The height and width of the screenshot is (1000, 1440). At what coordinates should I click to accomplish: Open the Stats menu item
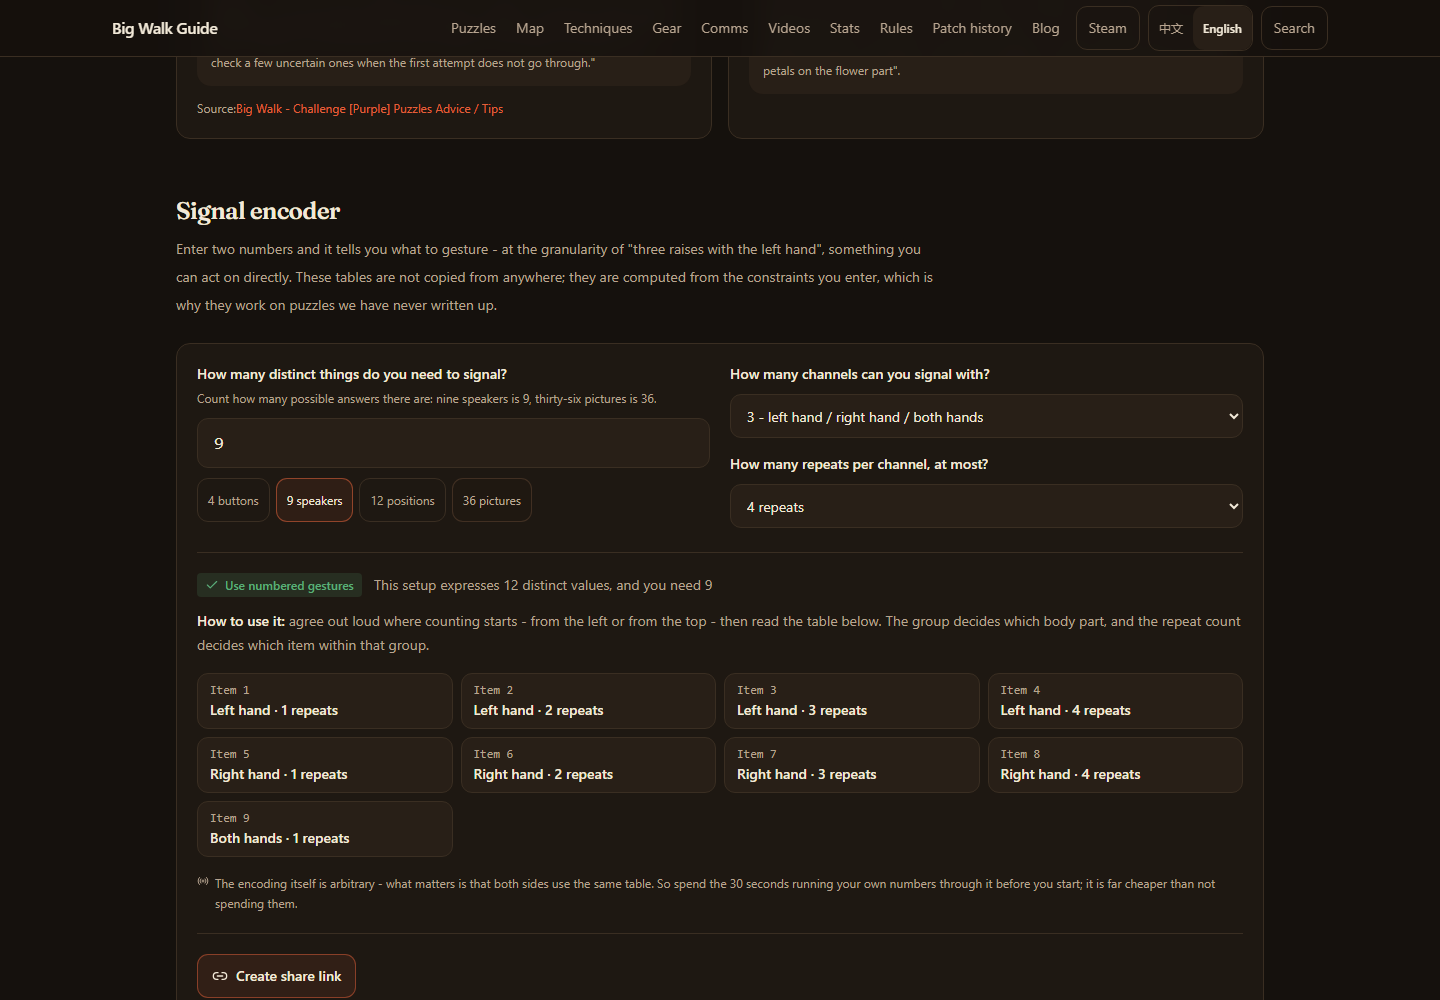(x=845, y=28)
